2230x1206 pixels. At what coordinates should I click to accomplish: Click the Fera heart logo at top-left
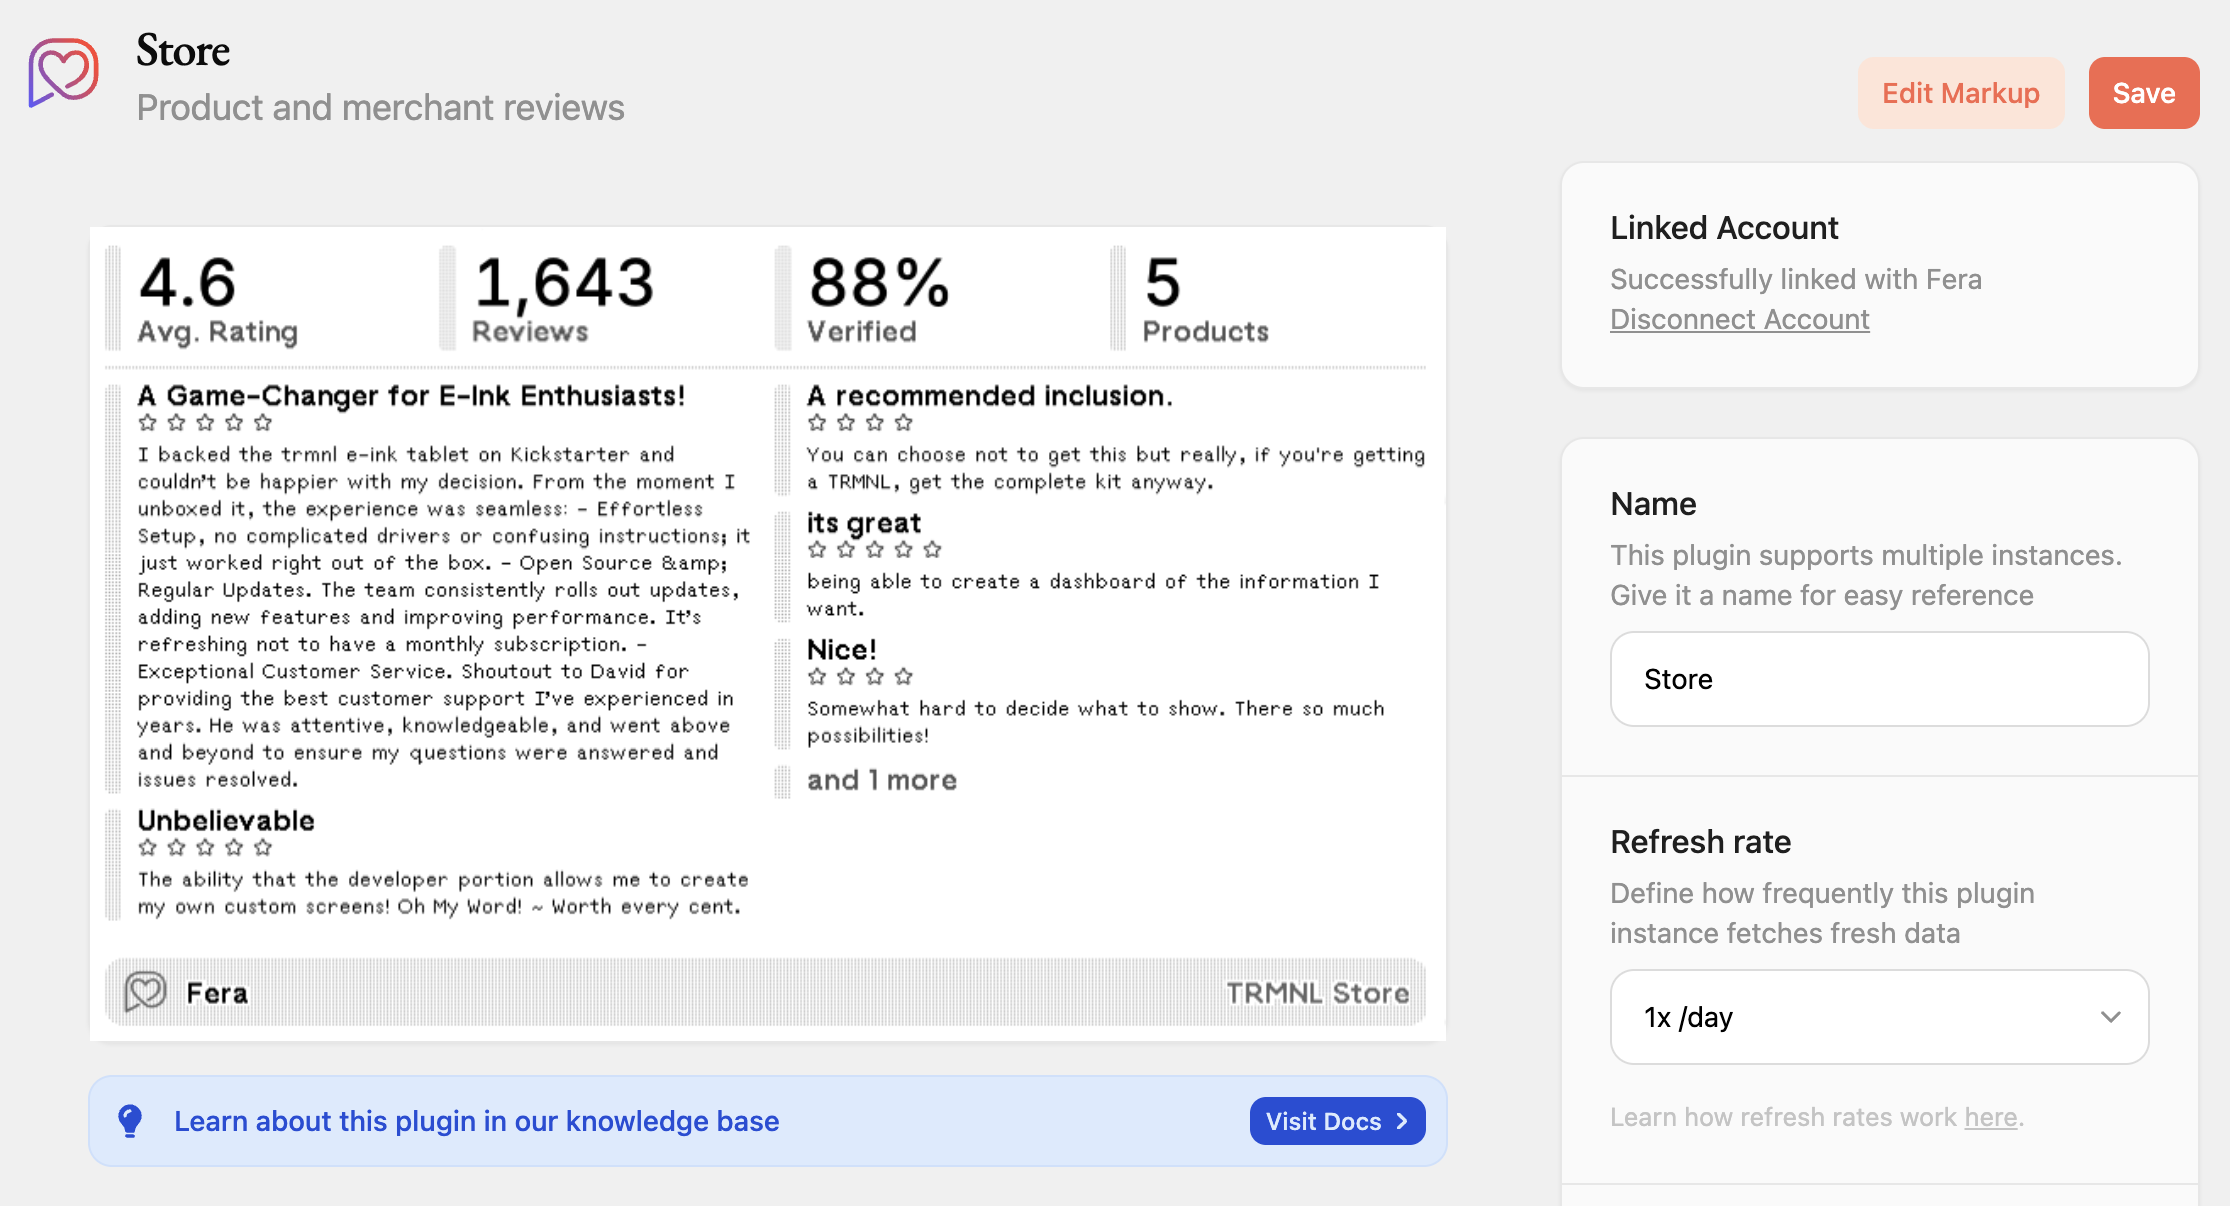pyautogui.click(x=63, y=71)
